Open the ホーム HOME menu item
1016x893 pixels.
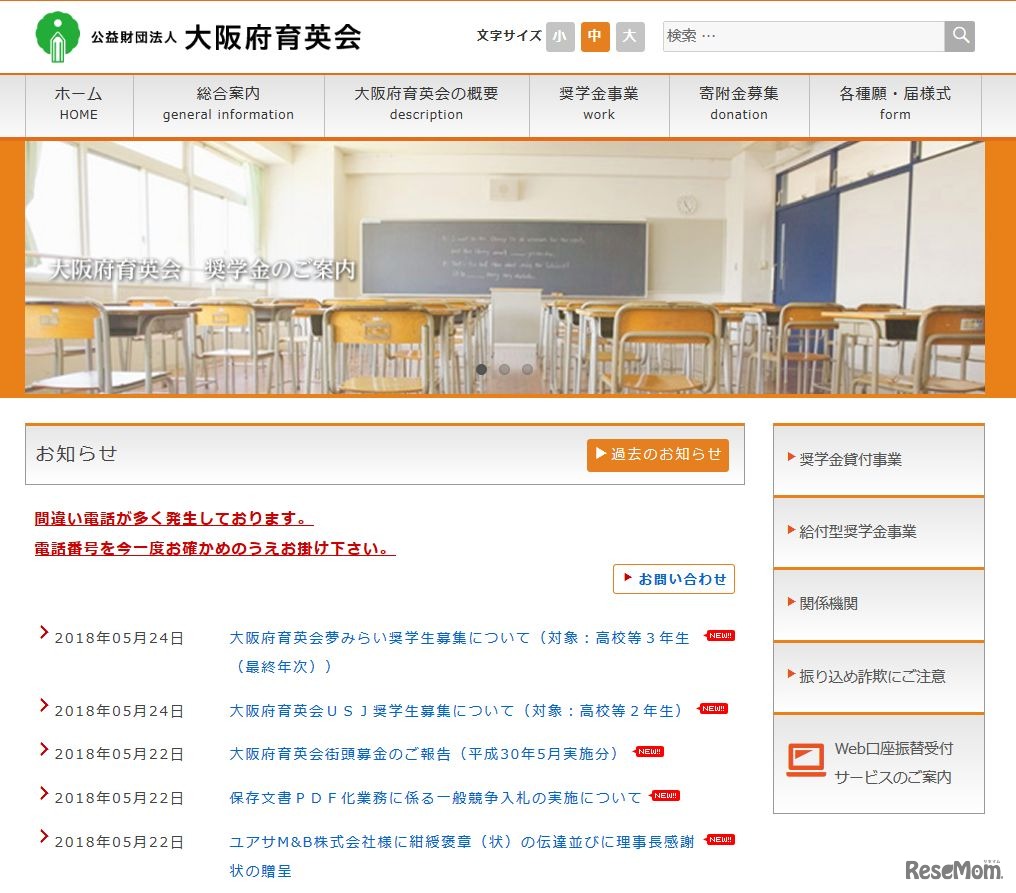tap(79, 103)
